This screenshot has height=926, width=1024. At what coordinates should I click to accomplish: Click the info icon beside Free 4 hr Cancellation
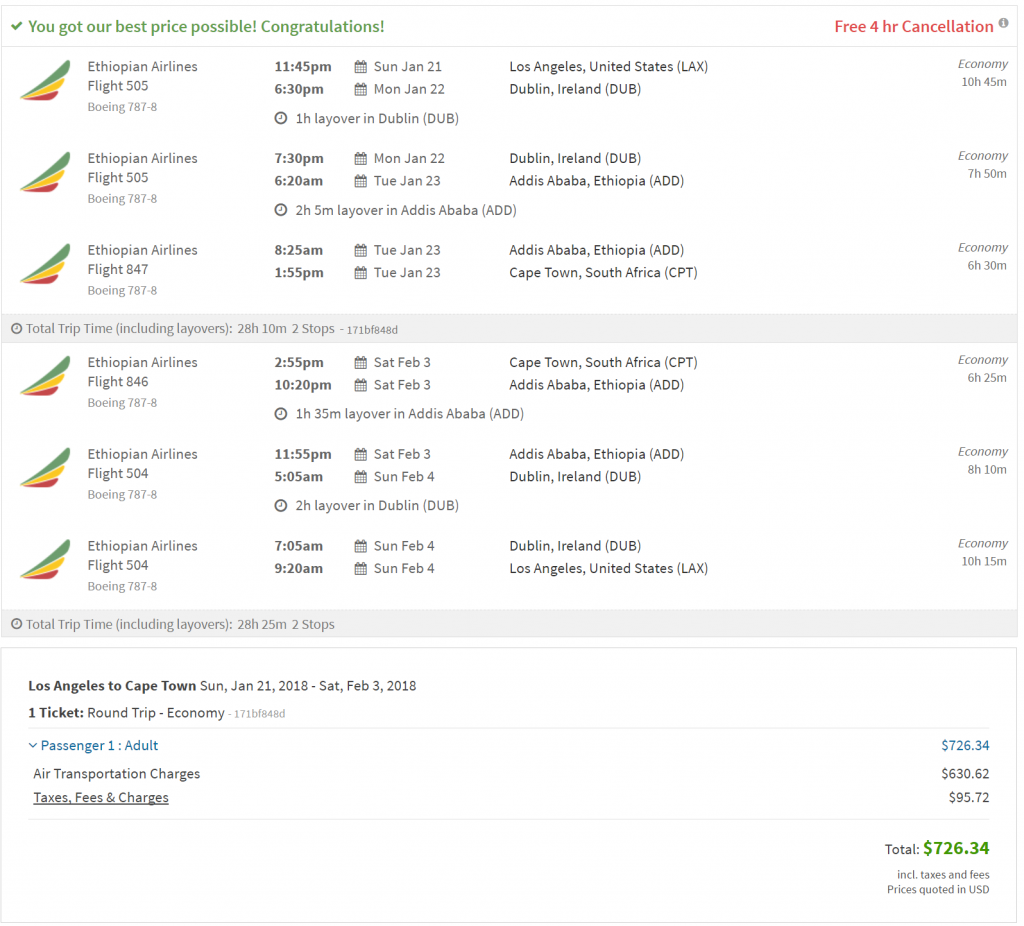click(1003, 23)
